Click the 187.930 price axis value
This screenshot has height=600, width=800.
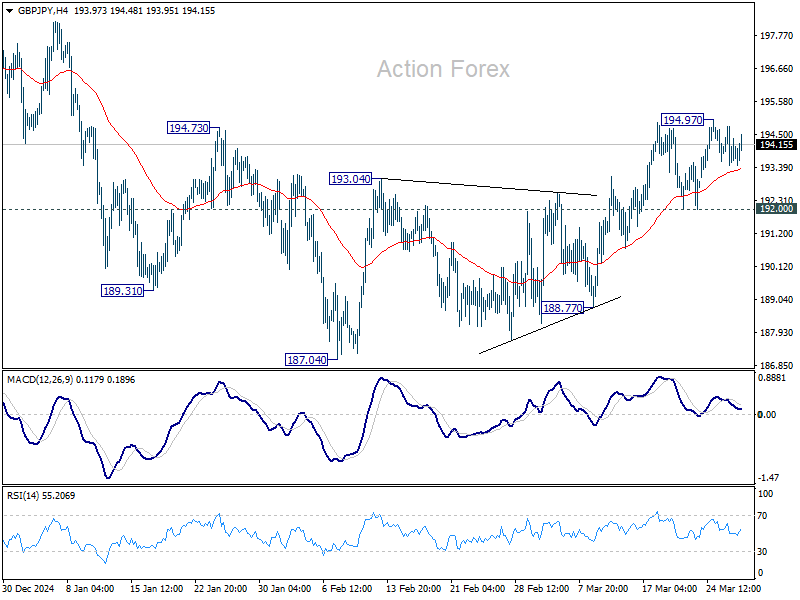coord(777,333)
